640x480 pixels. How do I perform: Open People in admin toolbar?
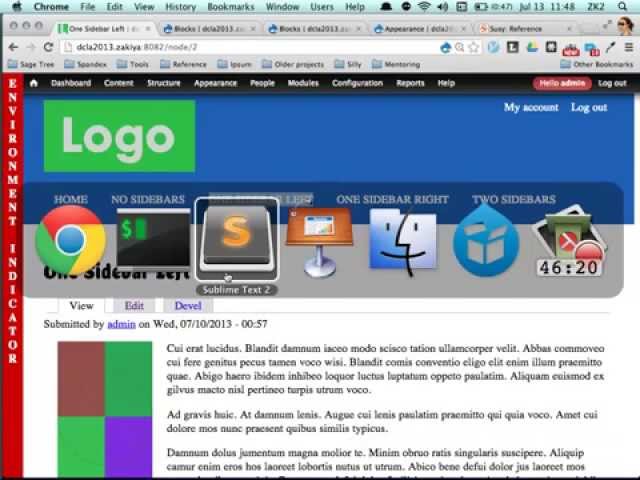point(262,83)
